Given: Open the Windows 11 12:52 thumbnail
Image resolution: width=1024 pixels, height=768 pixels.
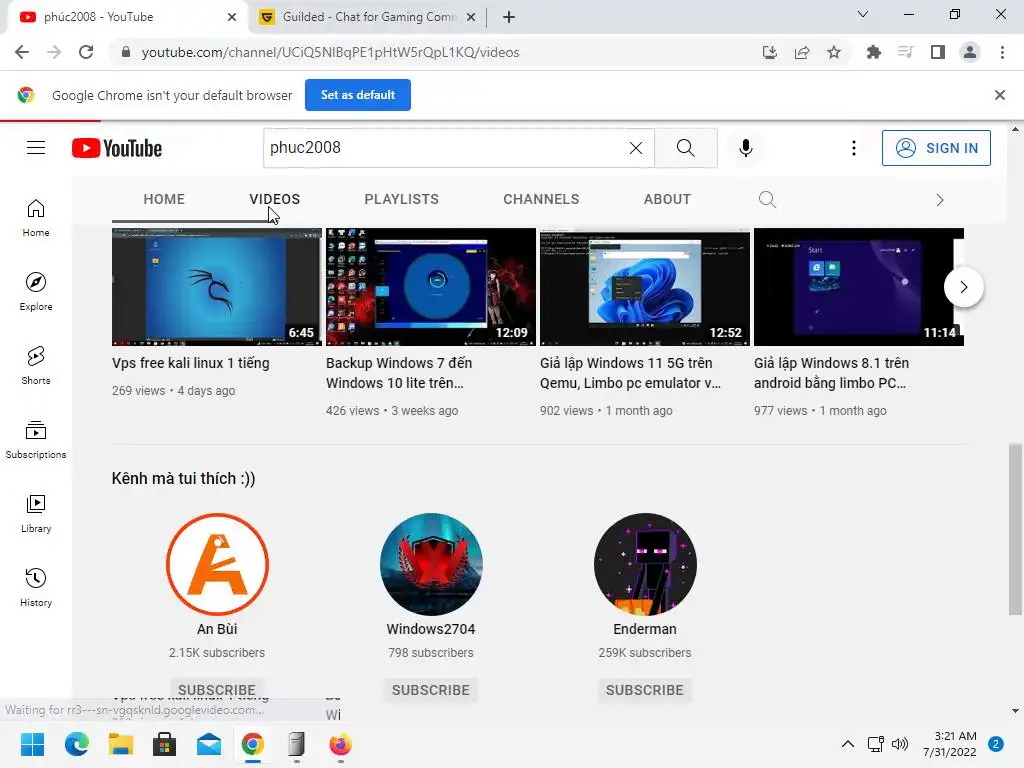Looking at the screenshot, I should coord(645,287).
